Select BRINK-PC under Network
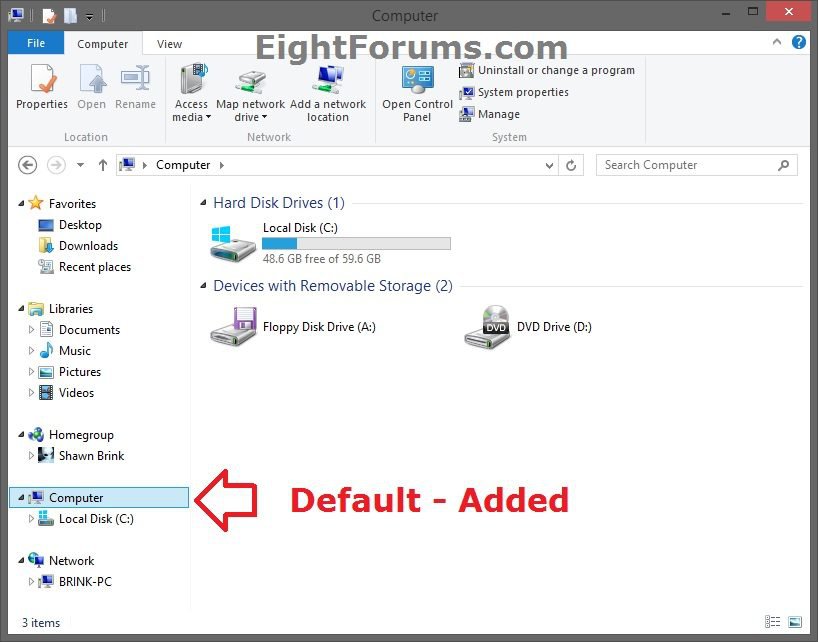 85,582
